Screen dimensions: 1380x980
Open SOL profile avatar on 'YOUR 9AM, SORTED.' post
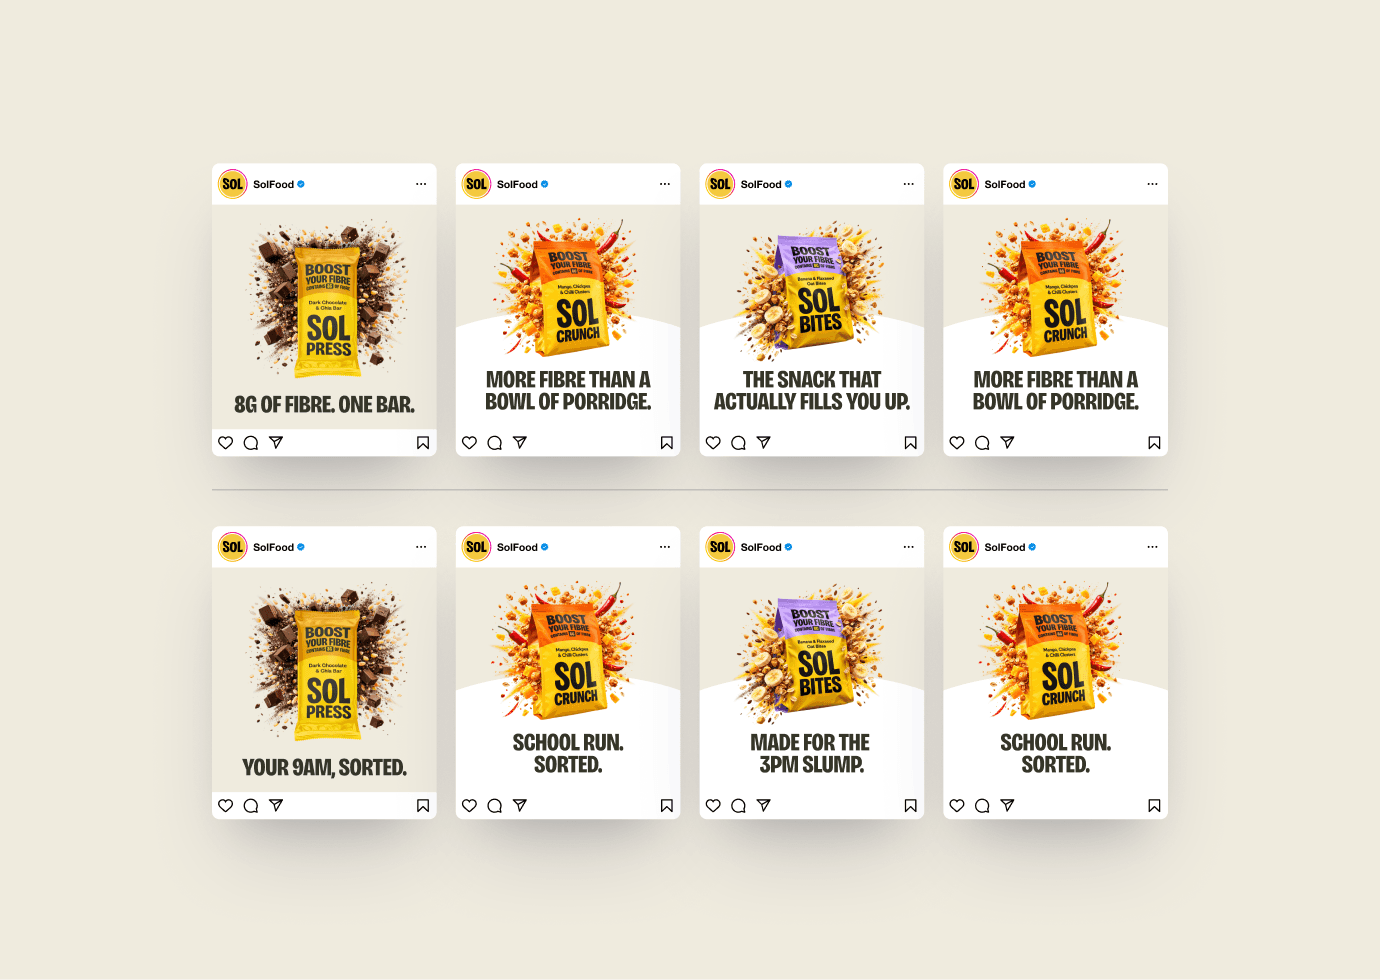(x=233, y=547)
